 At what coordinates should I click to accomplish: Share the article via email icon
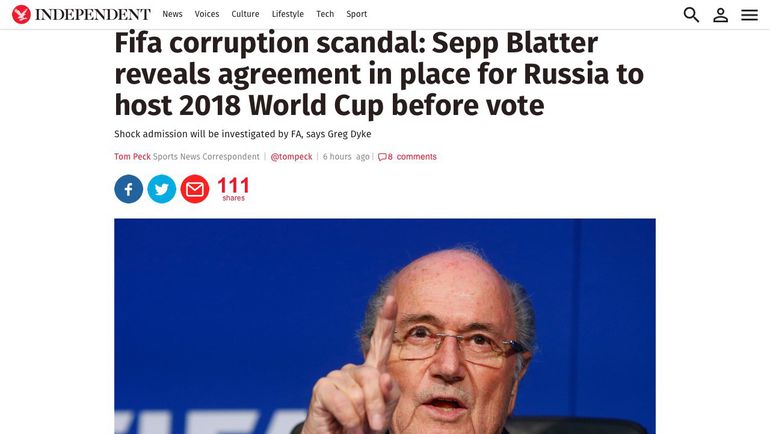click(195, 189)
